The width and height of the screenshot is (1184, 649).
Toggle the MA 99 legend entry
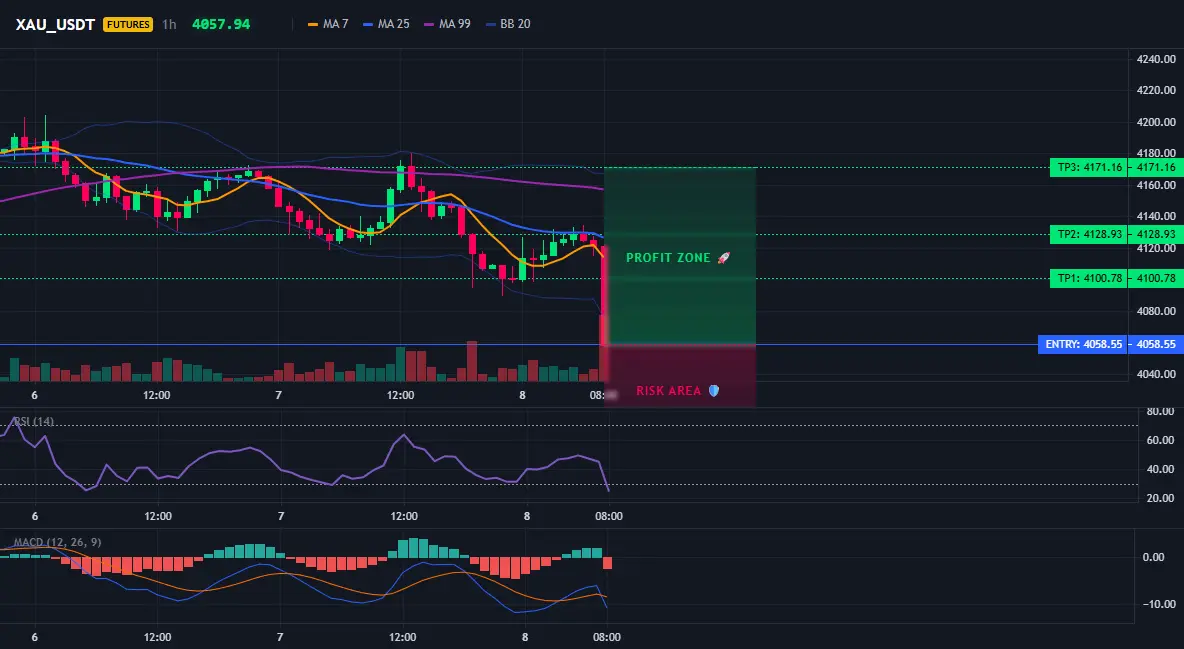pyautogui.click(x=448, y=24)
